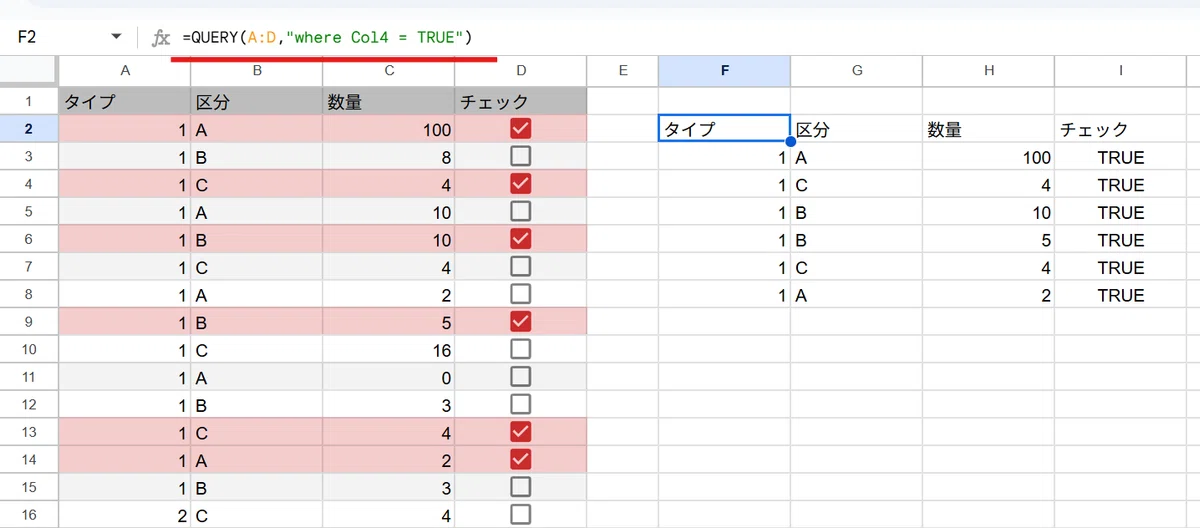The width and height of the screenshot is (1200, 528).
Task: Select row 2 by its row number
Action: click(x=29, y=128)
